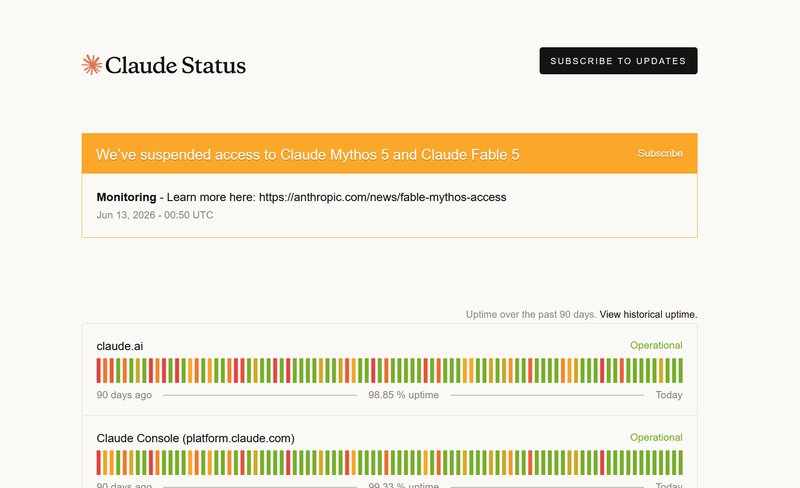800x488 pixels.
Task: Click last green bar in Claude Console chart
Action: click(x=681, y=462)
